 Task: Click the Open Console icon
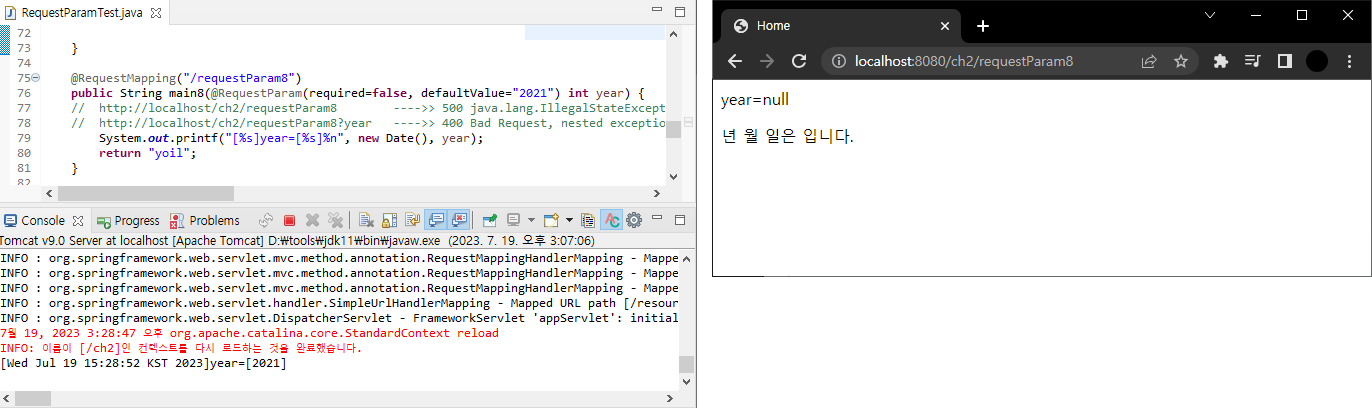pyautogui.click(x=551, y=220)
